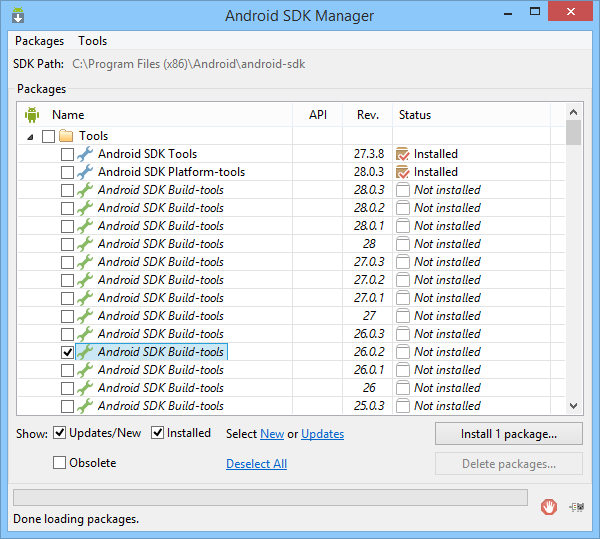Click the not-installed status icon for rev 26.0.2
600x539 pixels.
[403, 352]
